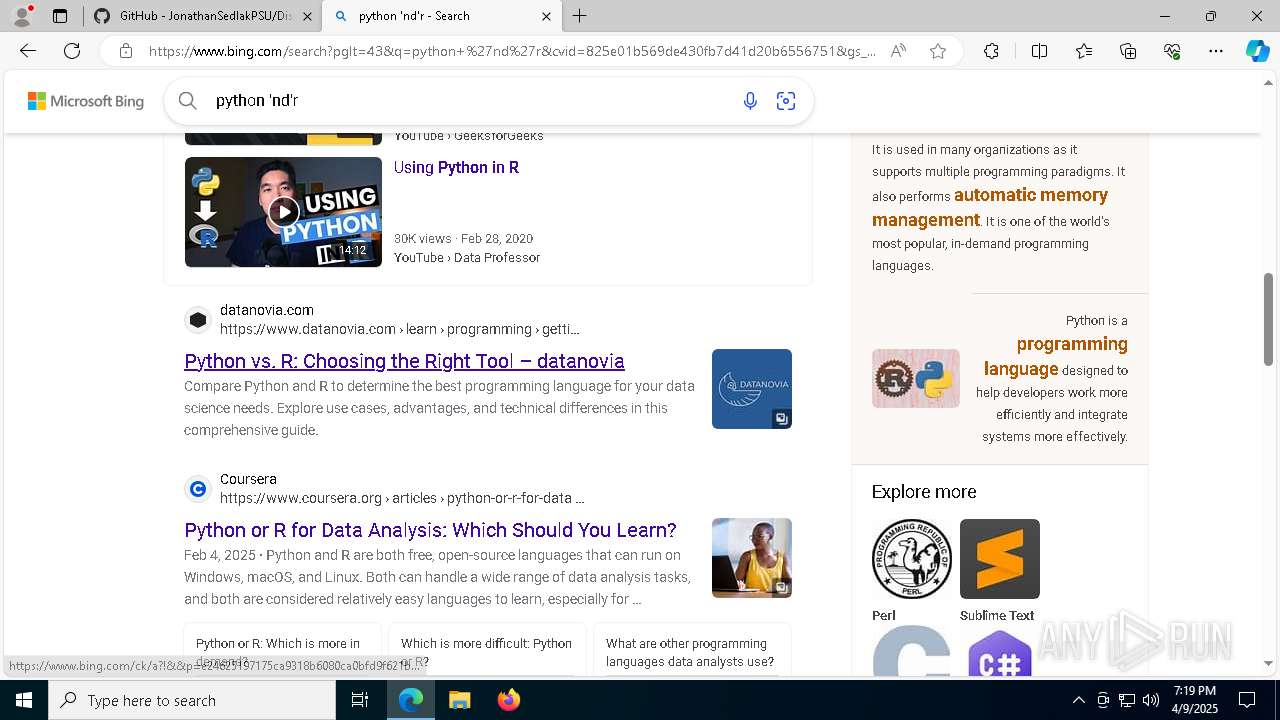Image resolution: width=1280 pixels, height=720 pixels.
Task: Show hidden system tray icons
Action: coord(1078,700)
